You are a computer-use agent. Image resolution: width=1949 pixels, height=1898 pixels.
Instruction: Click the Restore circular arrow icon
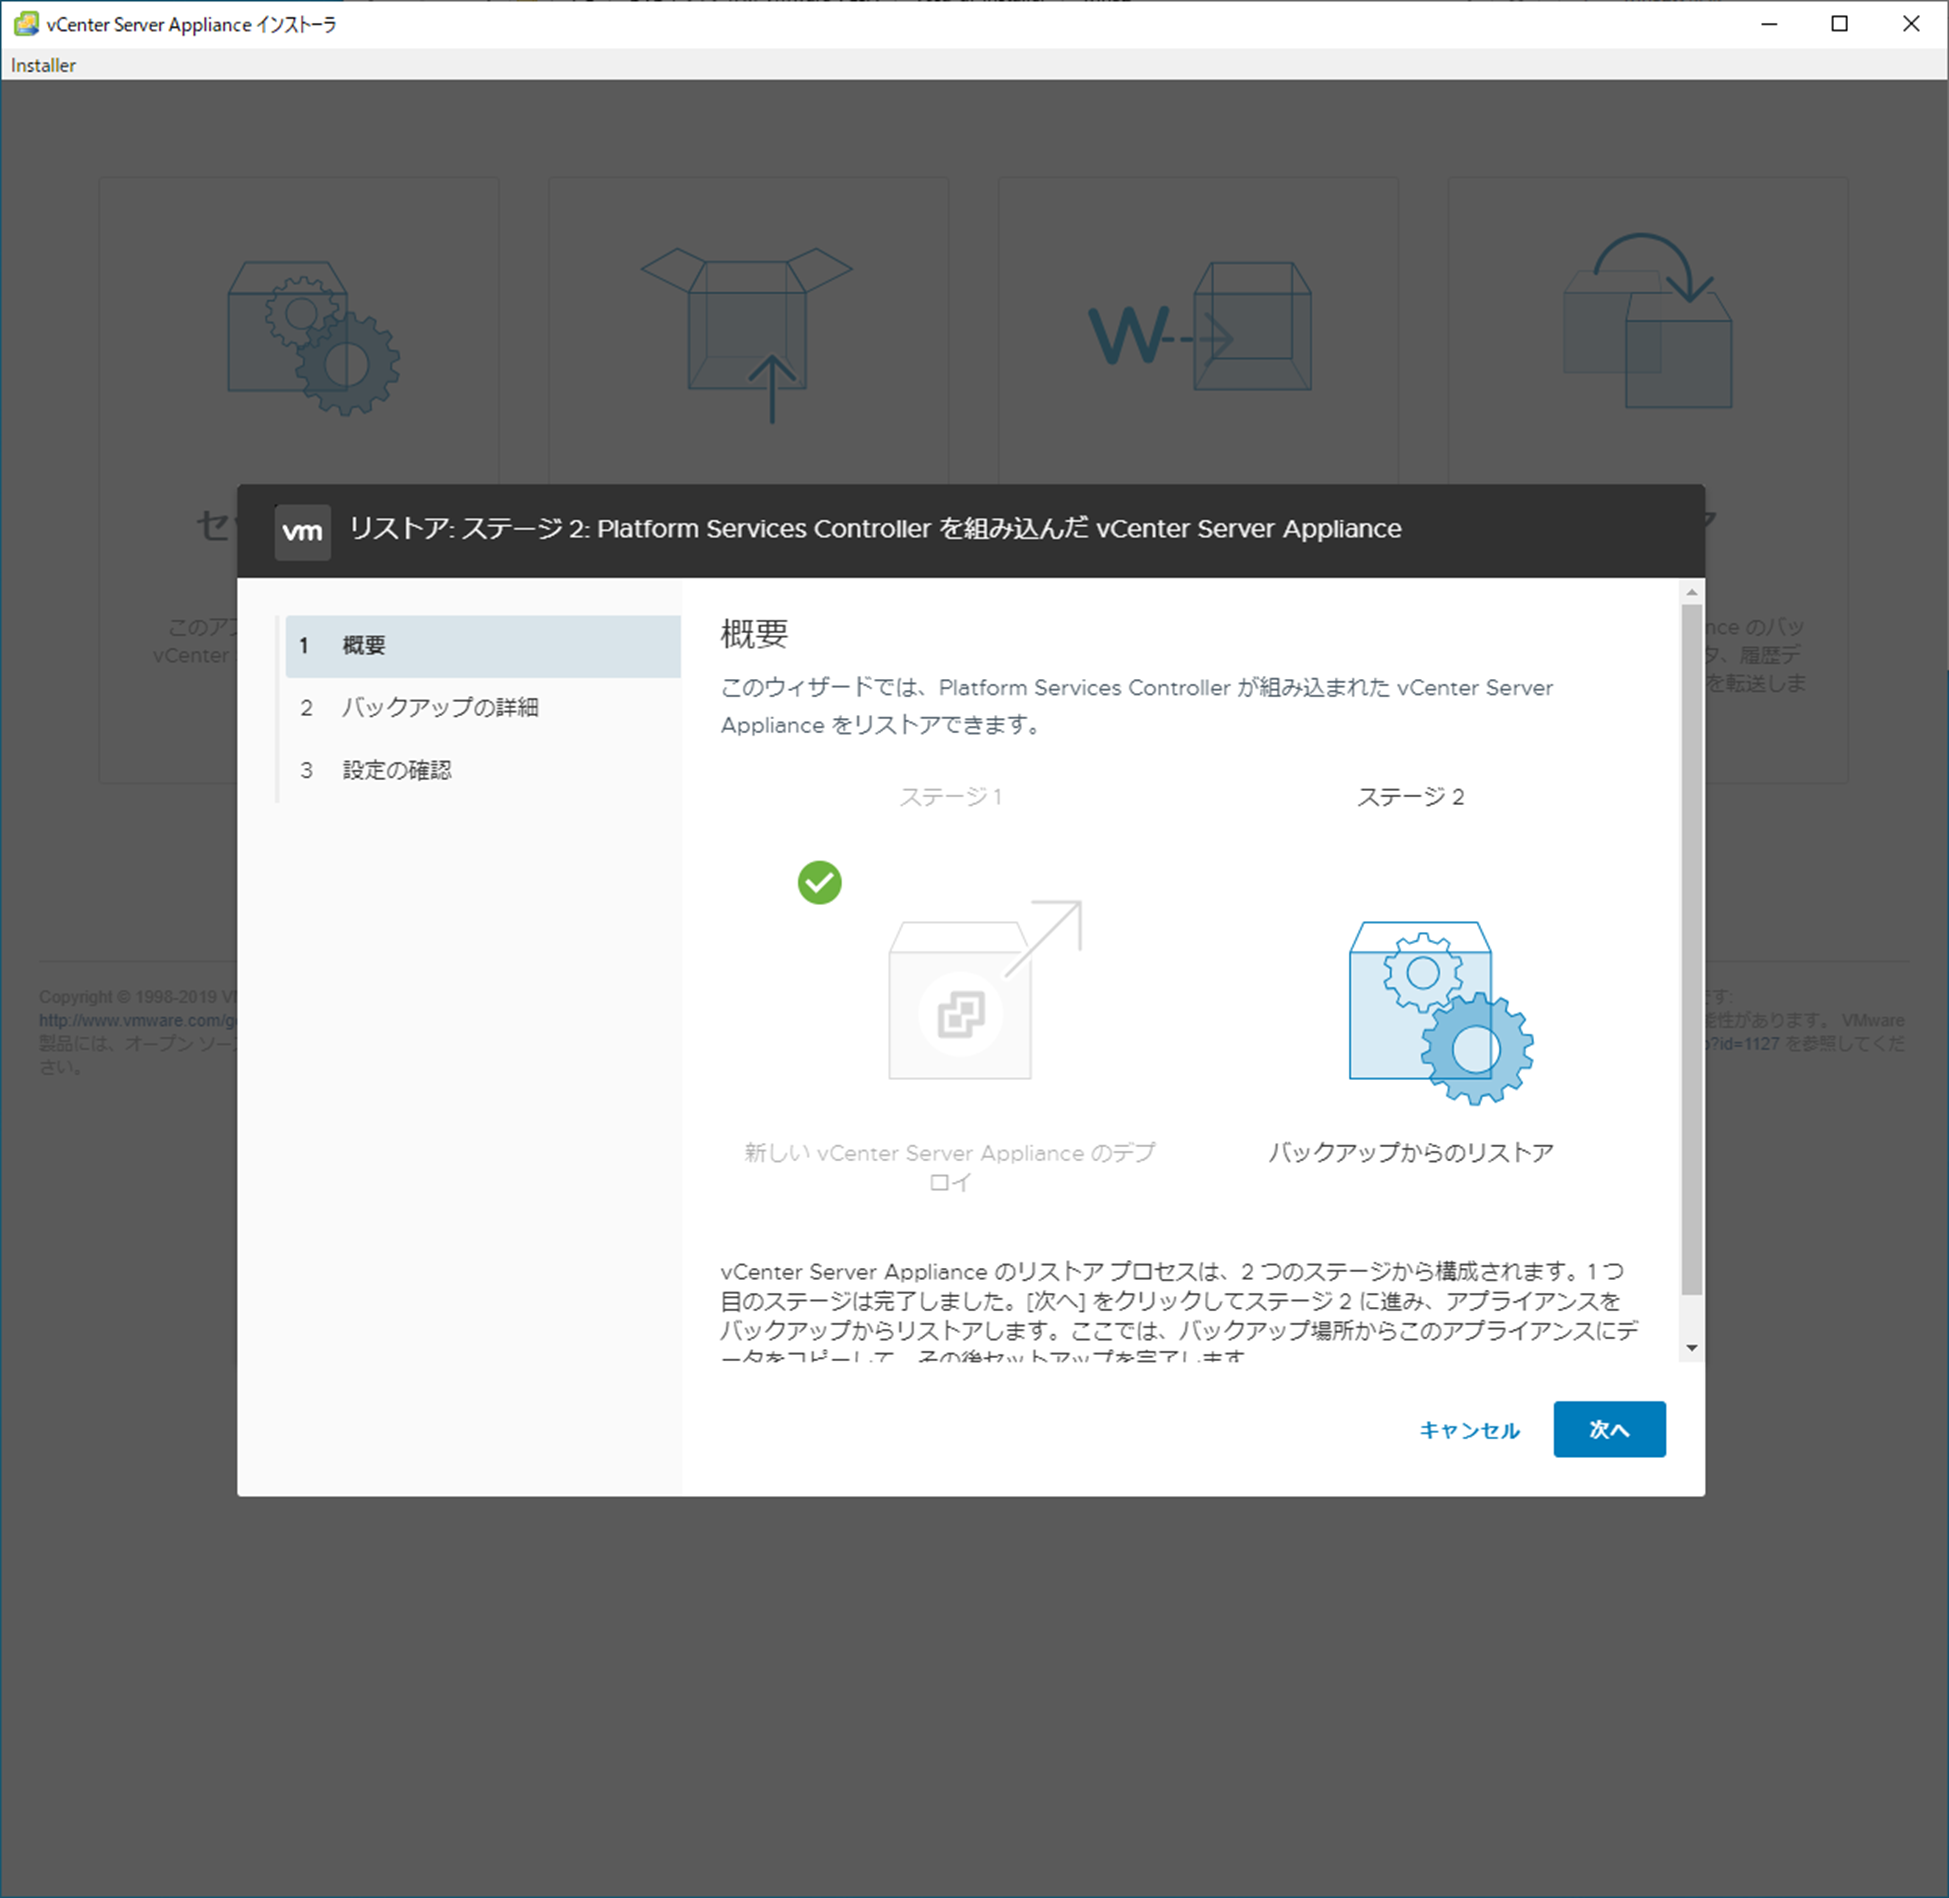1648,321
